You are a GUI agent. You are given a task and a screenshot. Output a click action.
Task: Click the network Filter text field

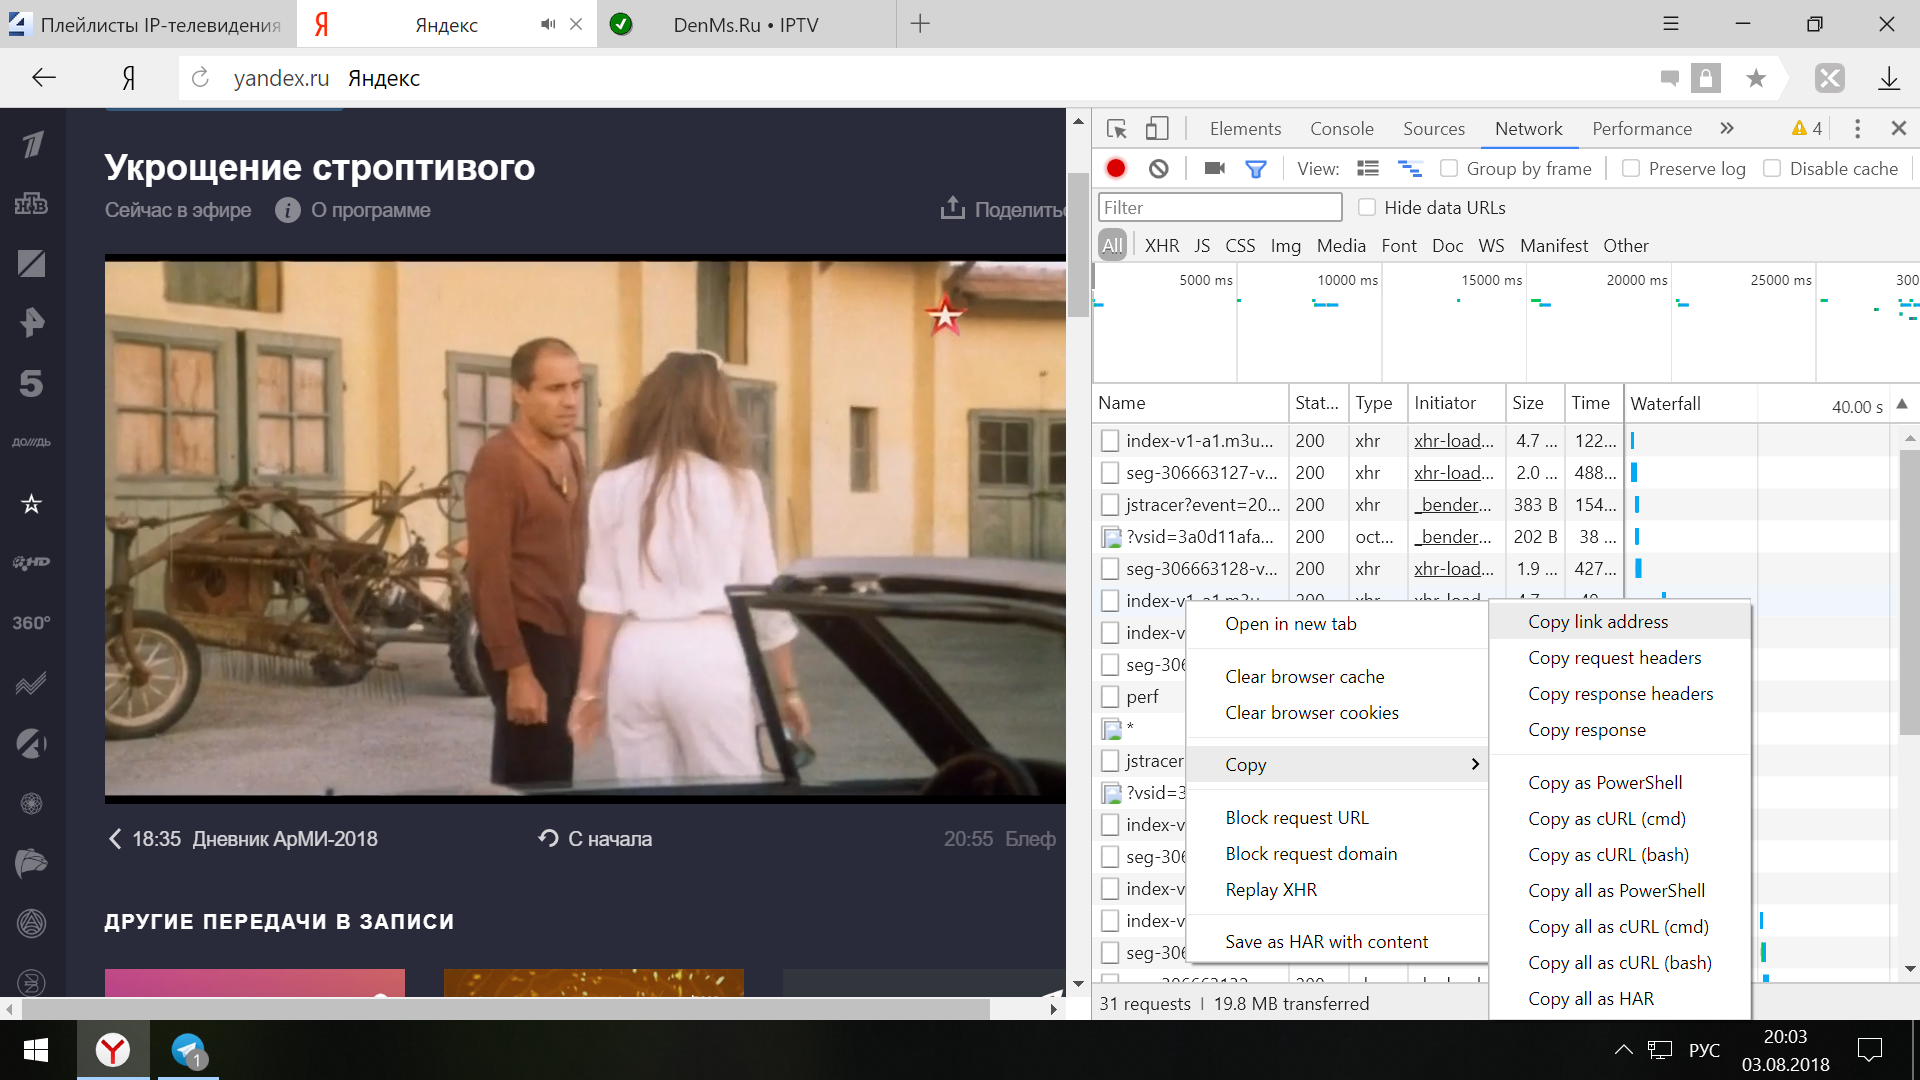pos(1219,208)
